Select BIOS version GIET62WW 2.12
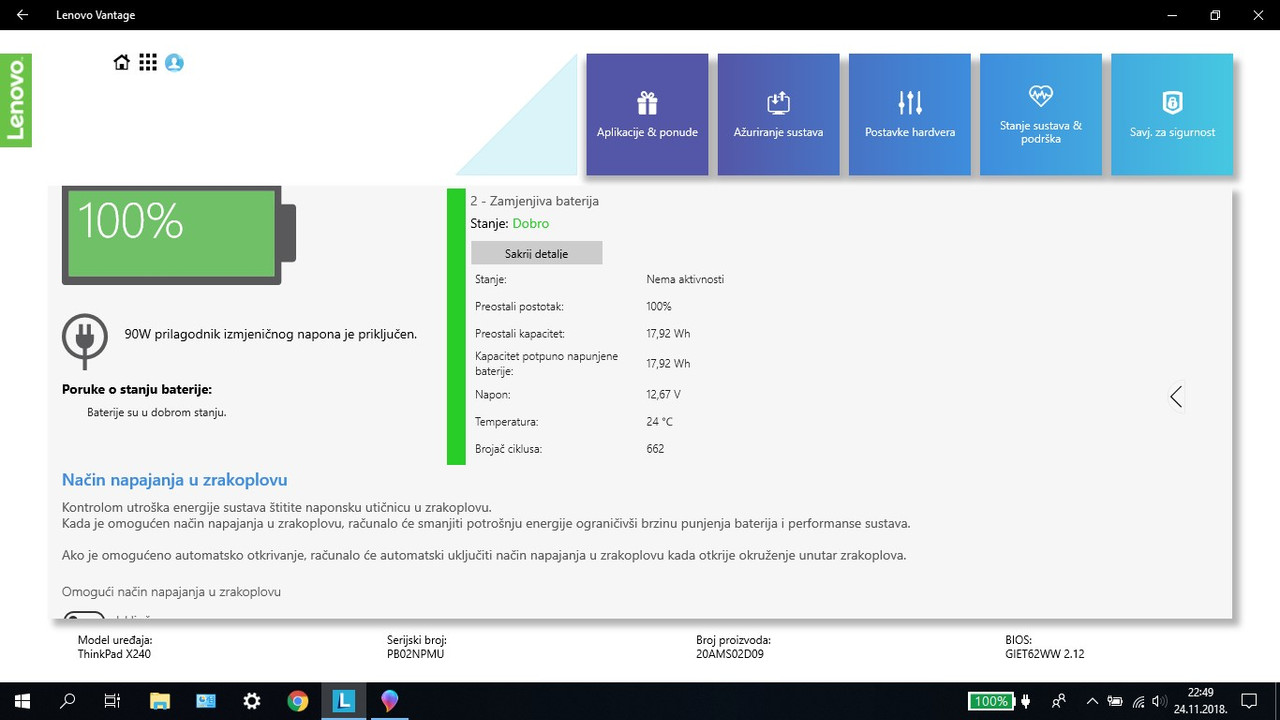Screen dimensions: 1280x720 point(1044,654)
